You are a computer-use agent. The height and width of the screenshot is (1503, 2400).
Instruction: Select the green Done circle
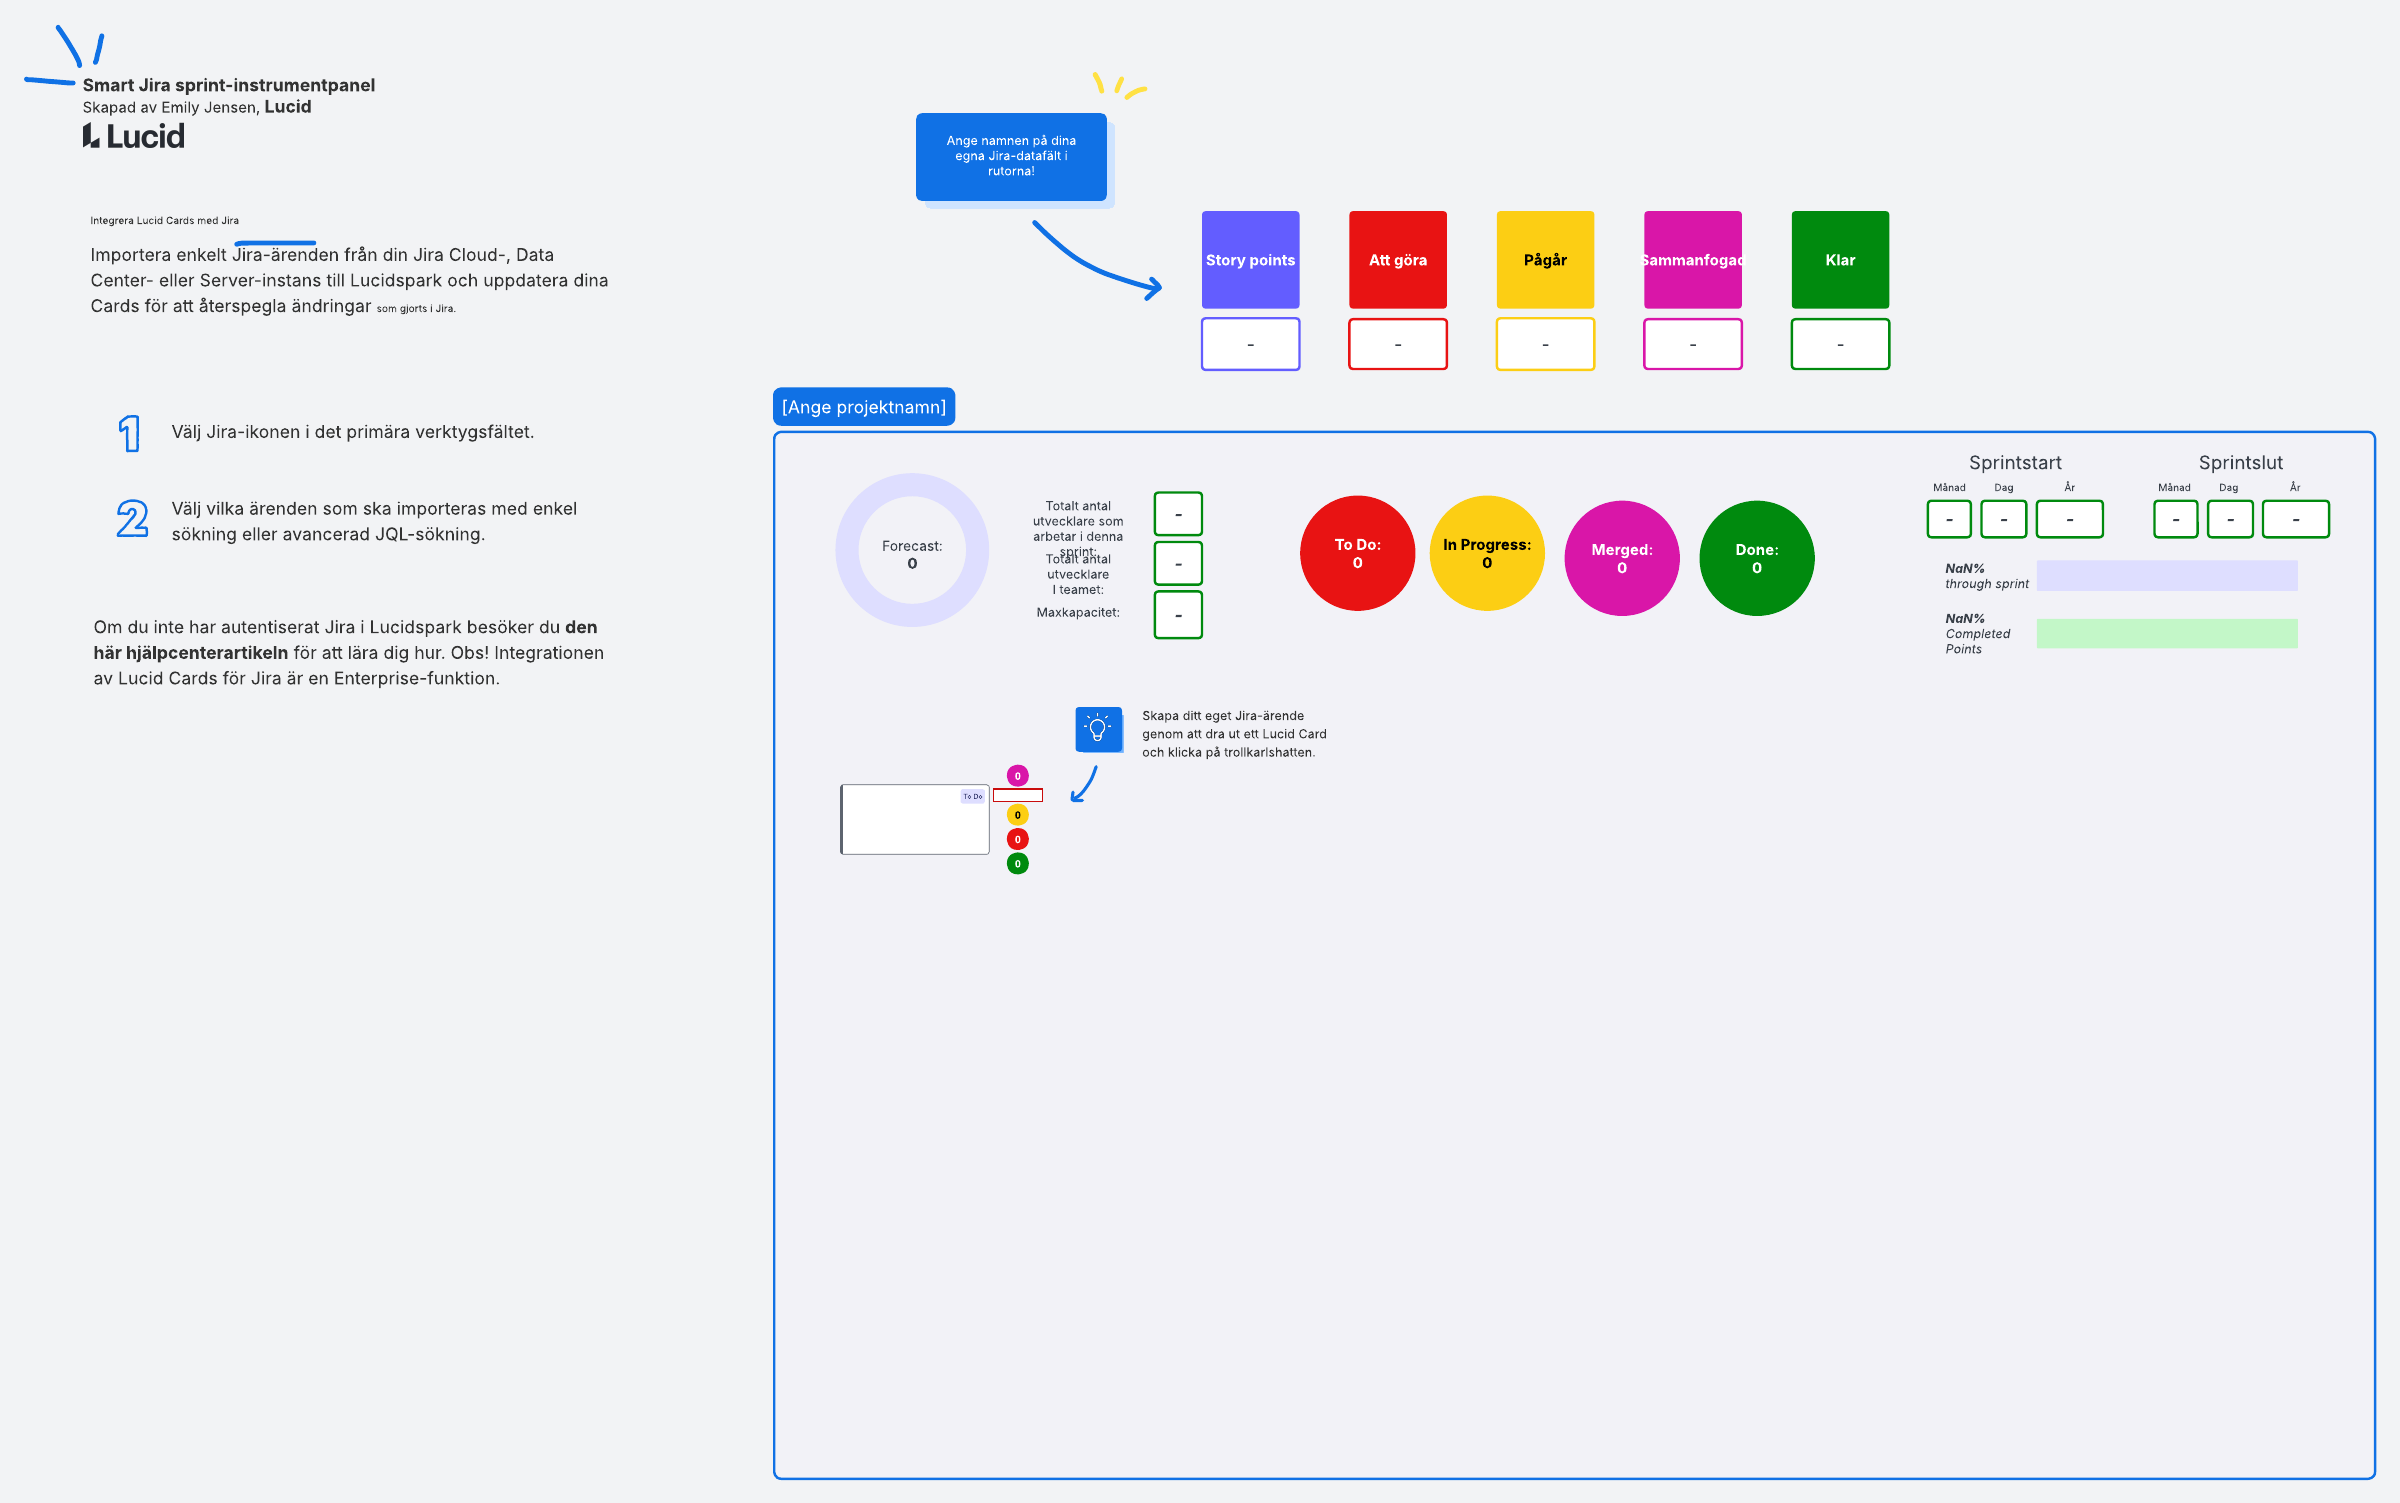1757,558
